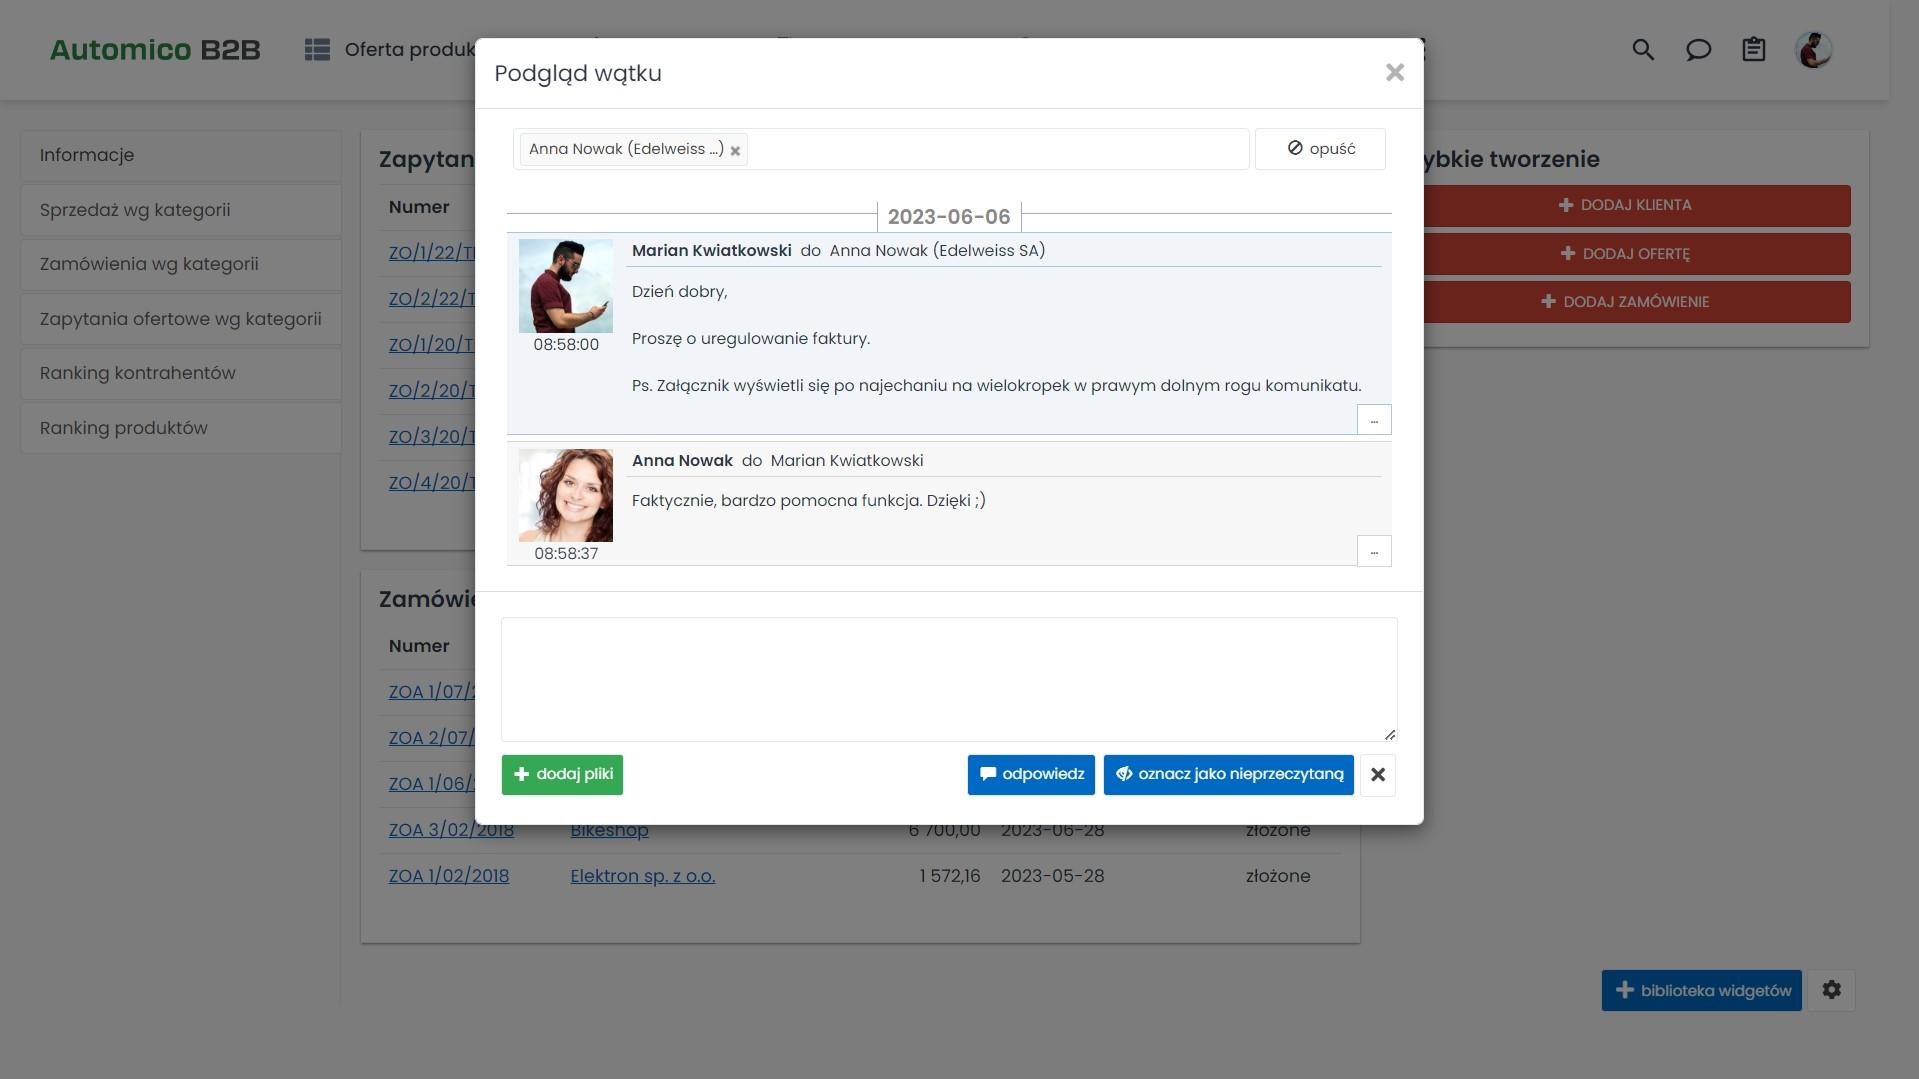1919x1079 pixels.
Task: Expand ellipsis menu on Marian Kwiatkowski's message
Action: [x=1373, y=420]
